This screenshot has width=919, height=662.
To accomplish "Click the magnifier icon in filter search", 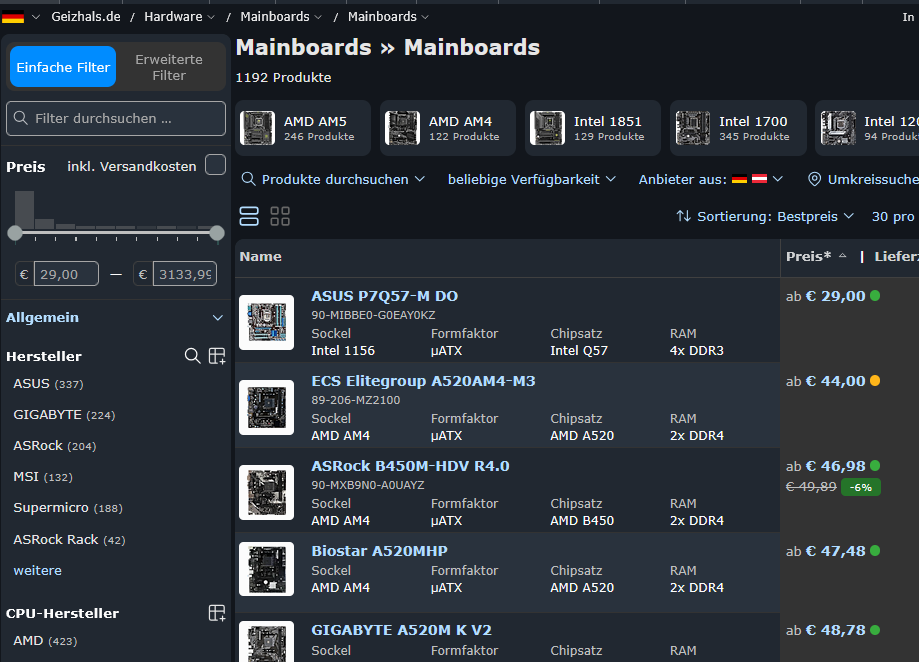I will tap(21, 118).
